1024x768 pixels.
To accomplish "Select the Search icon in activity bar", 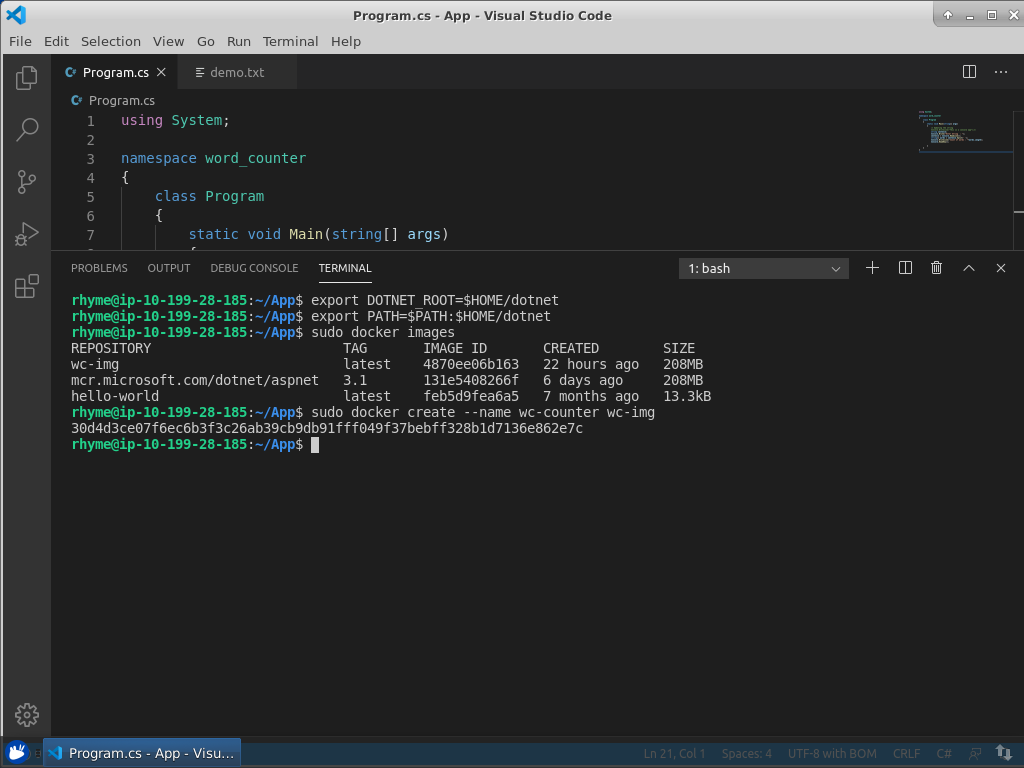I will [26, 130].
